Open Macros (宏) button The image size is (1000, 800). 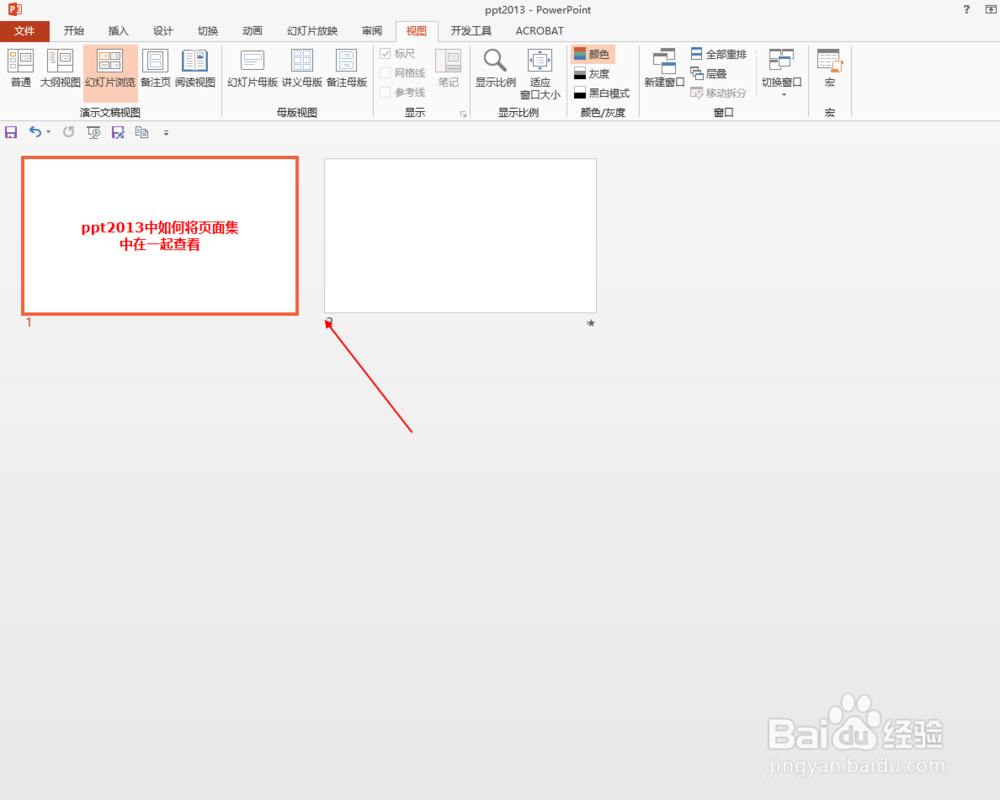tap(830, 69)
